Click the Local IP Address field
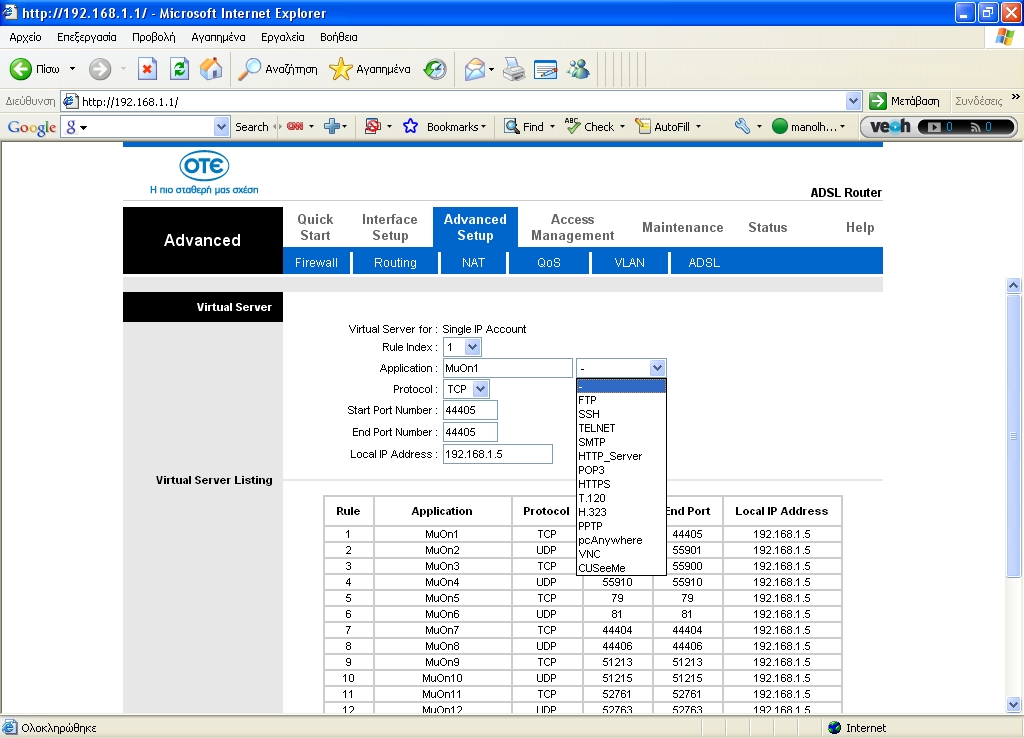 498,455
